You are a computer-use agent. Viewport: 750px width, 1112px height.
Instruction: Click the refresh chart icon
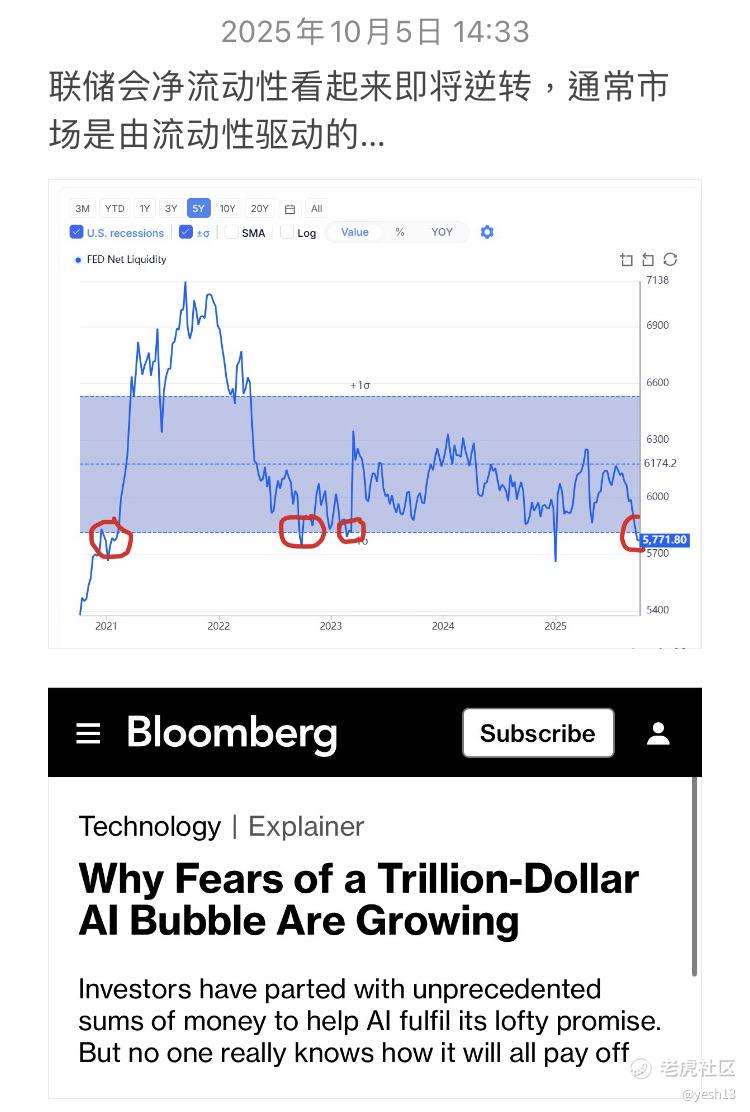pos(670,260)
